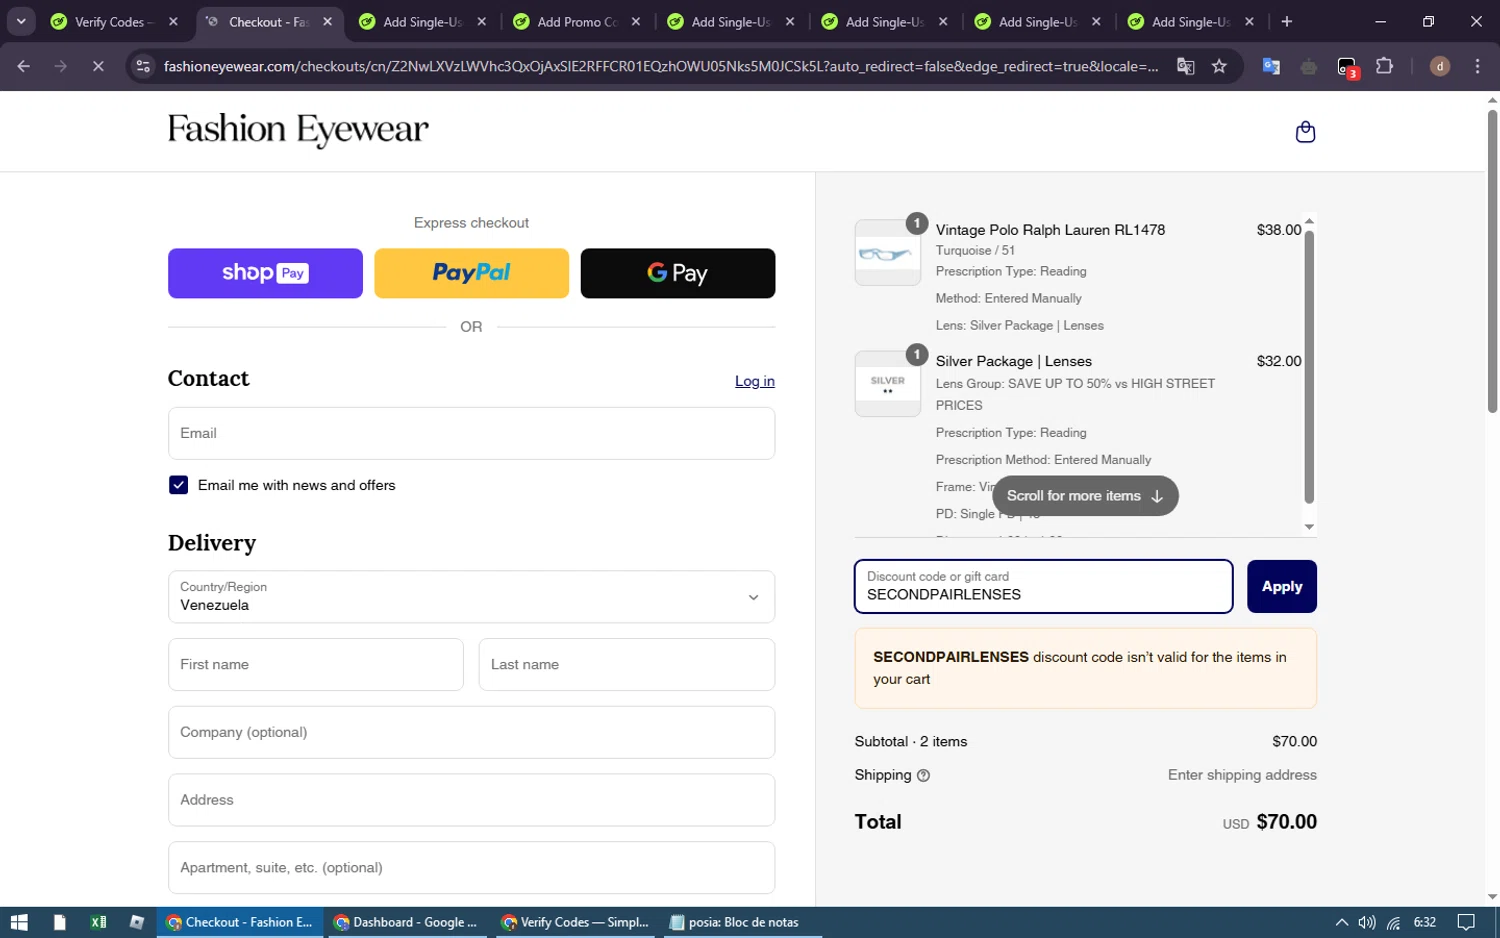Click the Total $70.00 amount
This screenshot has width=1500, height=938.
pos(1286,822)
